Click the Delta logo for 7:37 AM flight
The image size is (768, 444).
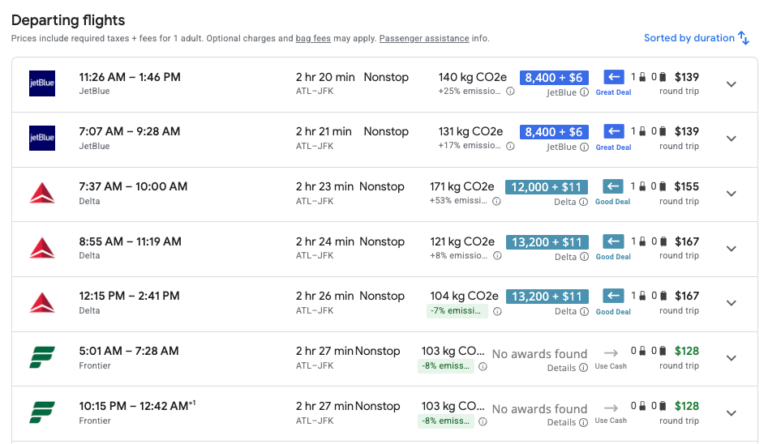coord(42,193)
